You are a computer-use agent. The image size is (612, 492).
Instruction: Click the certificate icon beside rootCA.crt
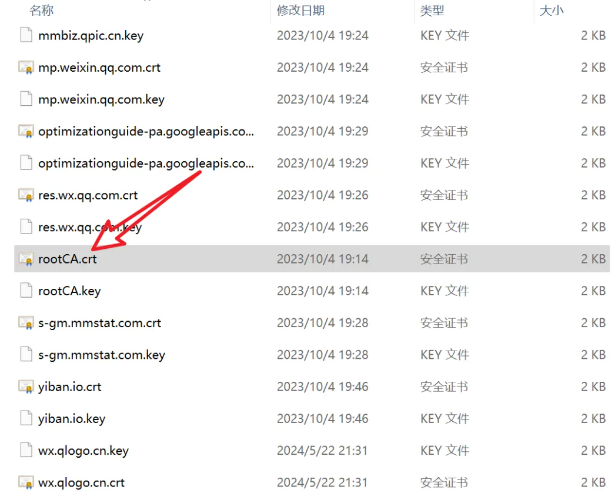[26, 259]
